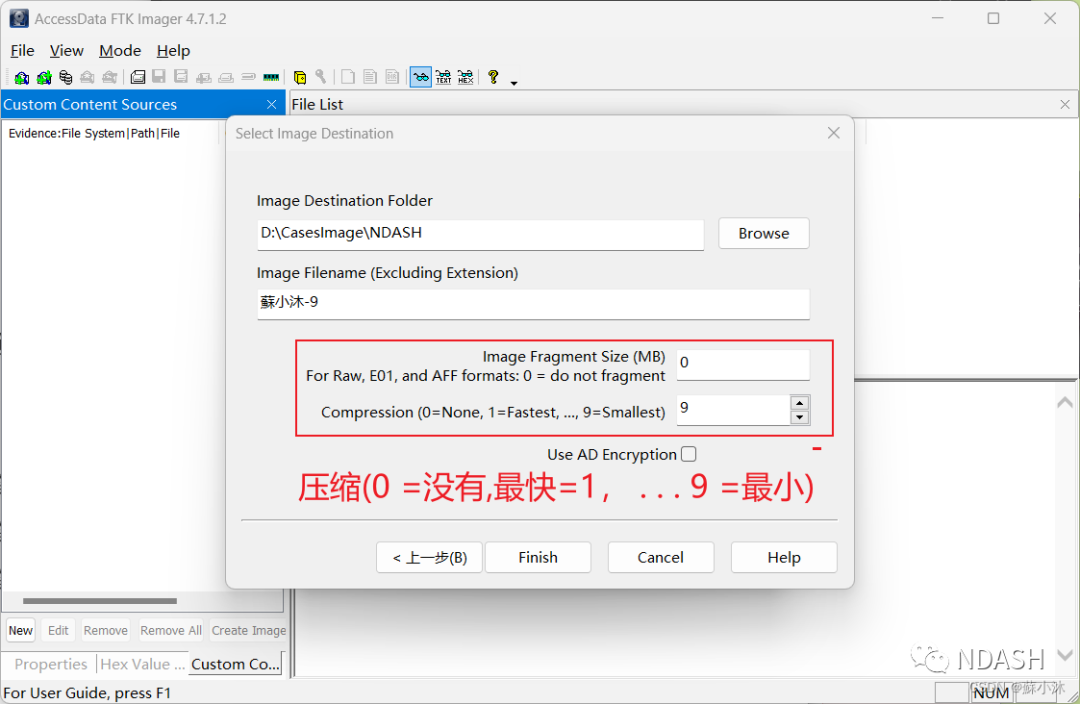The image size is (1080, 704).
Task: Click the Remove Evidence Item toolbar icon
Action: (x=87, y=77)
